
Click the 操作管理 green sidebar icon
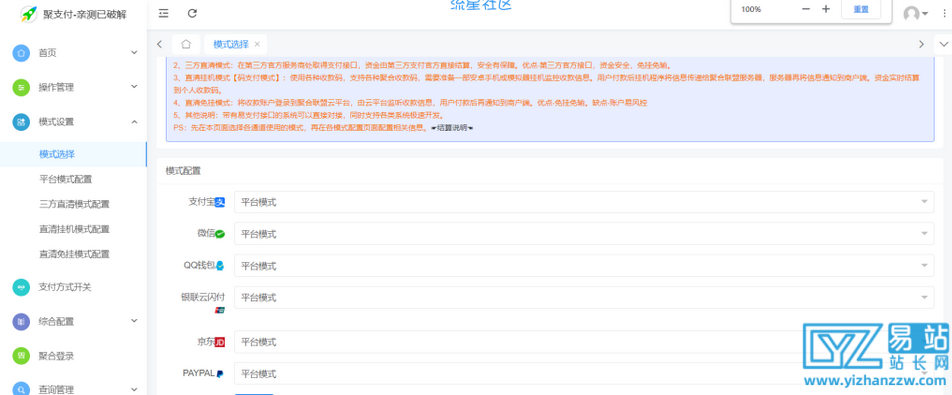pyautogui.click(x=21, y=87)
